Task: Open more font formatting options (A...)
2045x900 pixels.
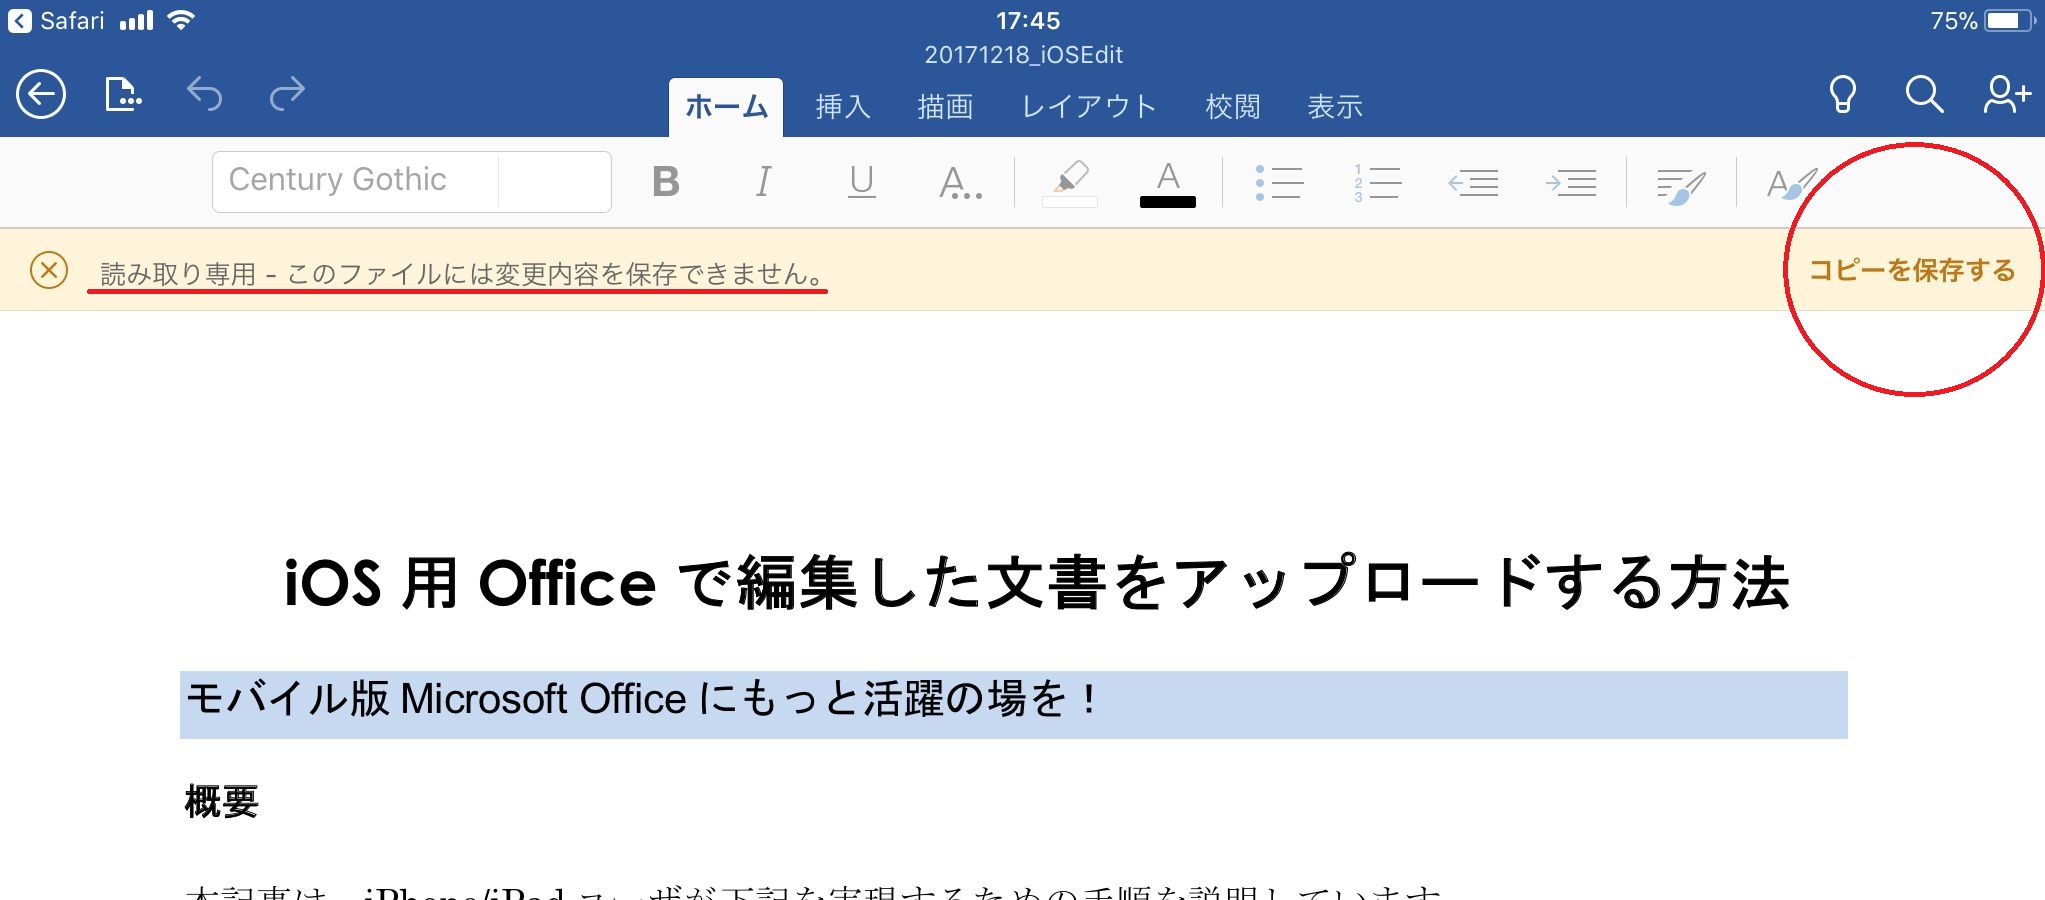Action: (960, 182)
